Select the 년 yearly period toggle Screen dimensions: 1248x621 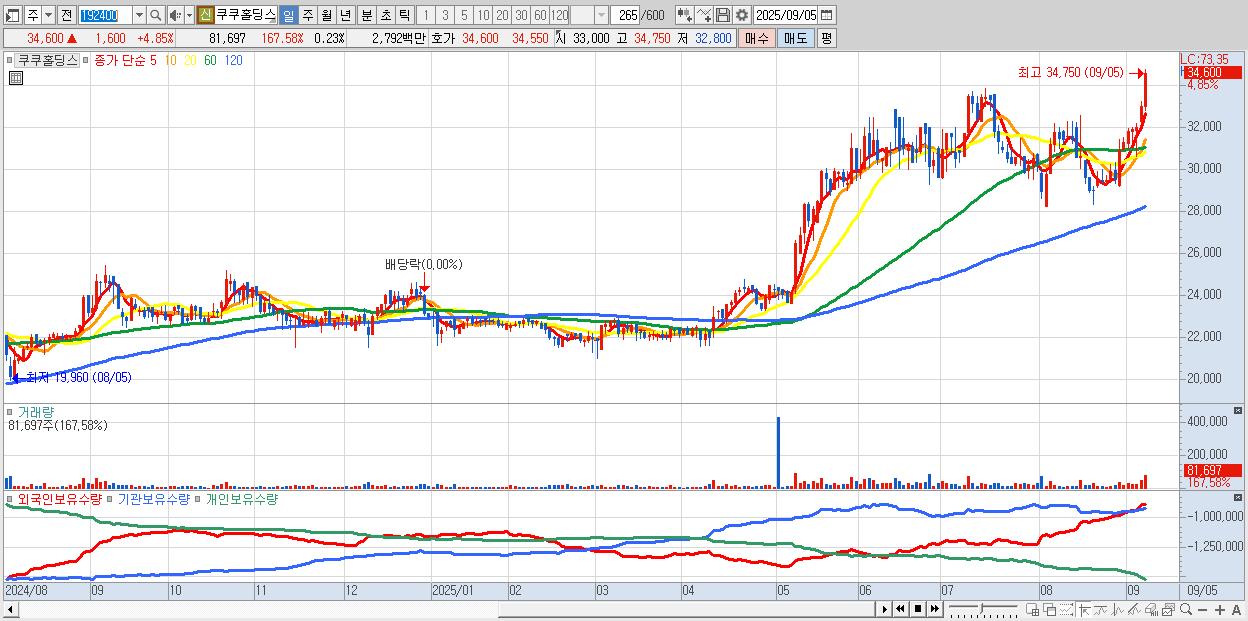345,15
